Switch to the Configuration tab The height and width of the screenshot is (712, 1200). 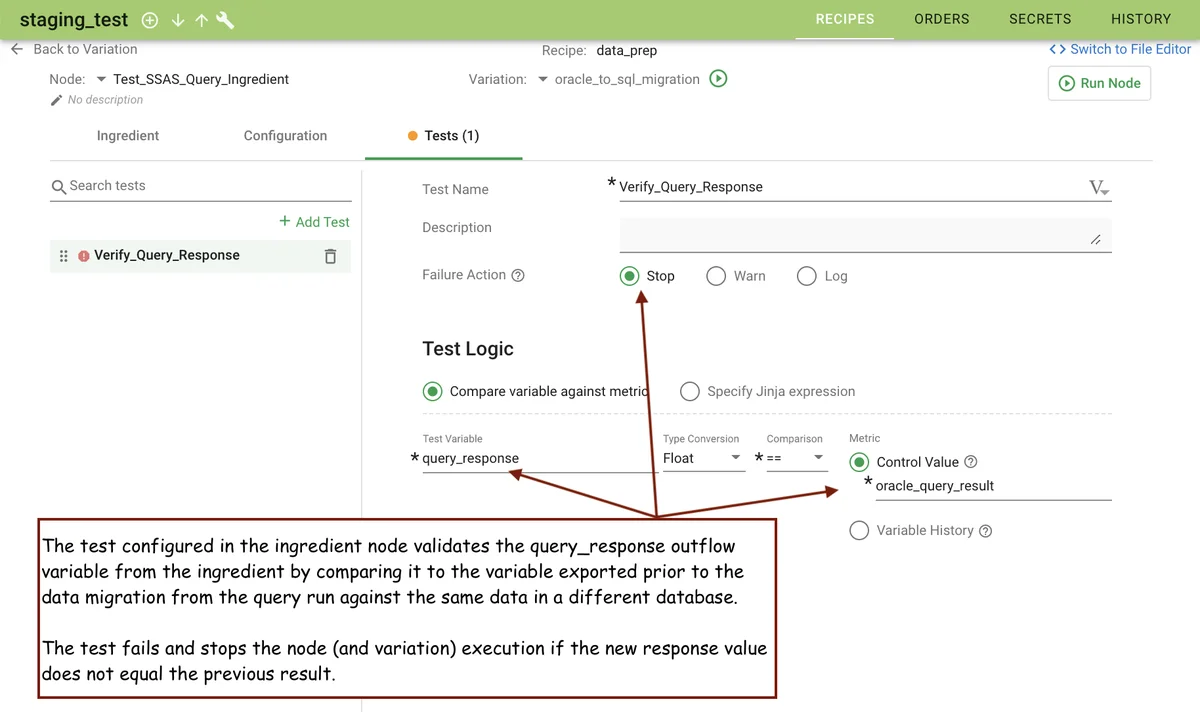point(285,136)
